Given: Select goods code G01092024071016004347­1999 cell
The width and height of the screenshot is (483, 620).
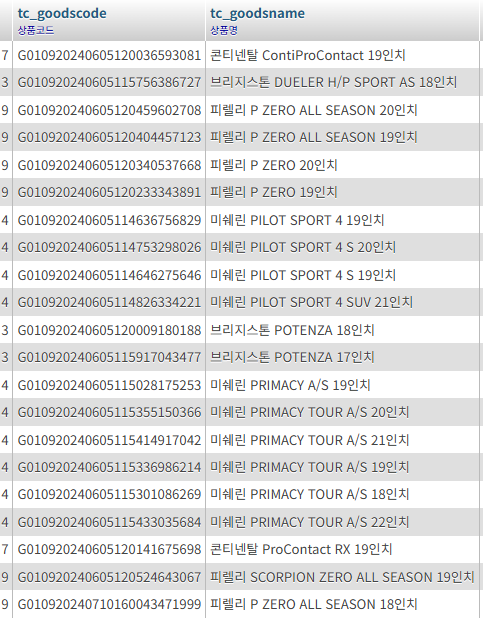Looking at the screenshot, I should point(109,604).
